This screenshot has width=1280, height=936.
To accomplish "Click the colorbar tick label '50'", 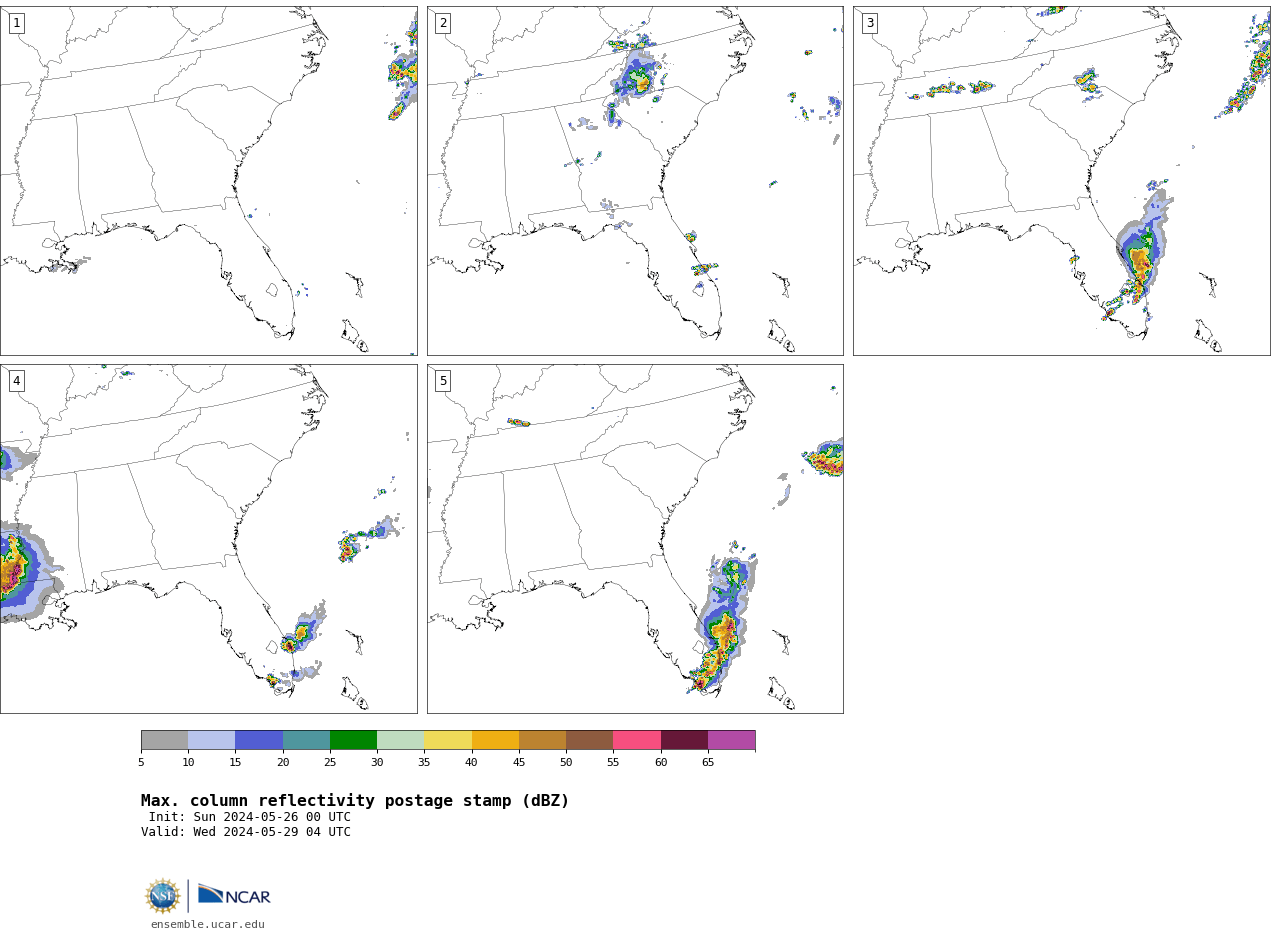I will click(x=566, y=762).
